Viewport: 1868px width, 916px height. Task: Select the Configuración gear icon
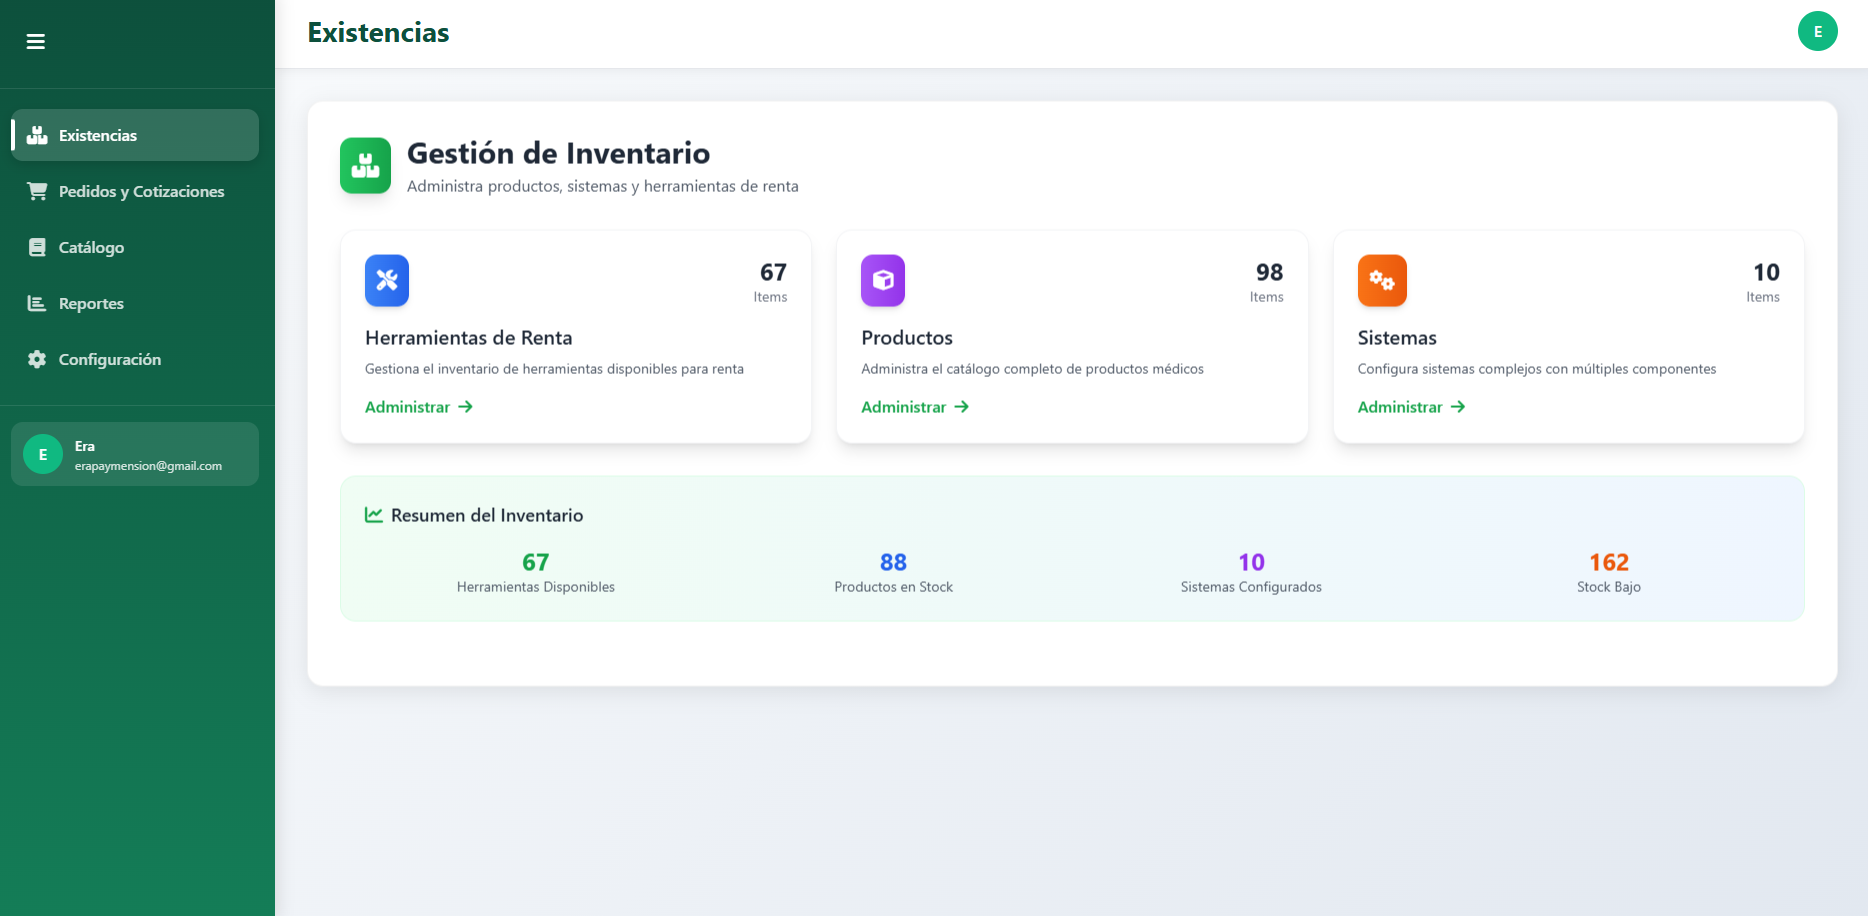pyautogui.click(x=37, y=359)
